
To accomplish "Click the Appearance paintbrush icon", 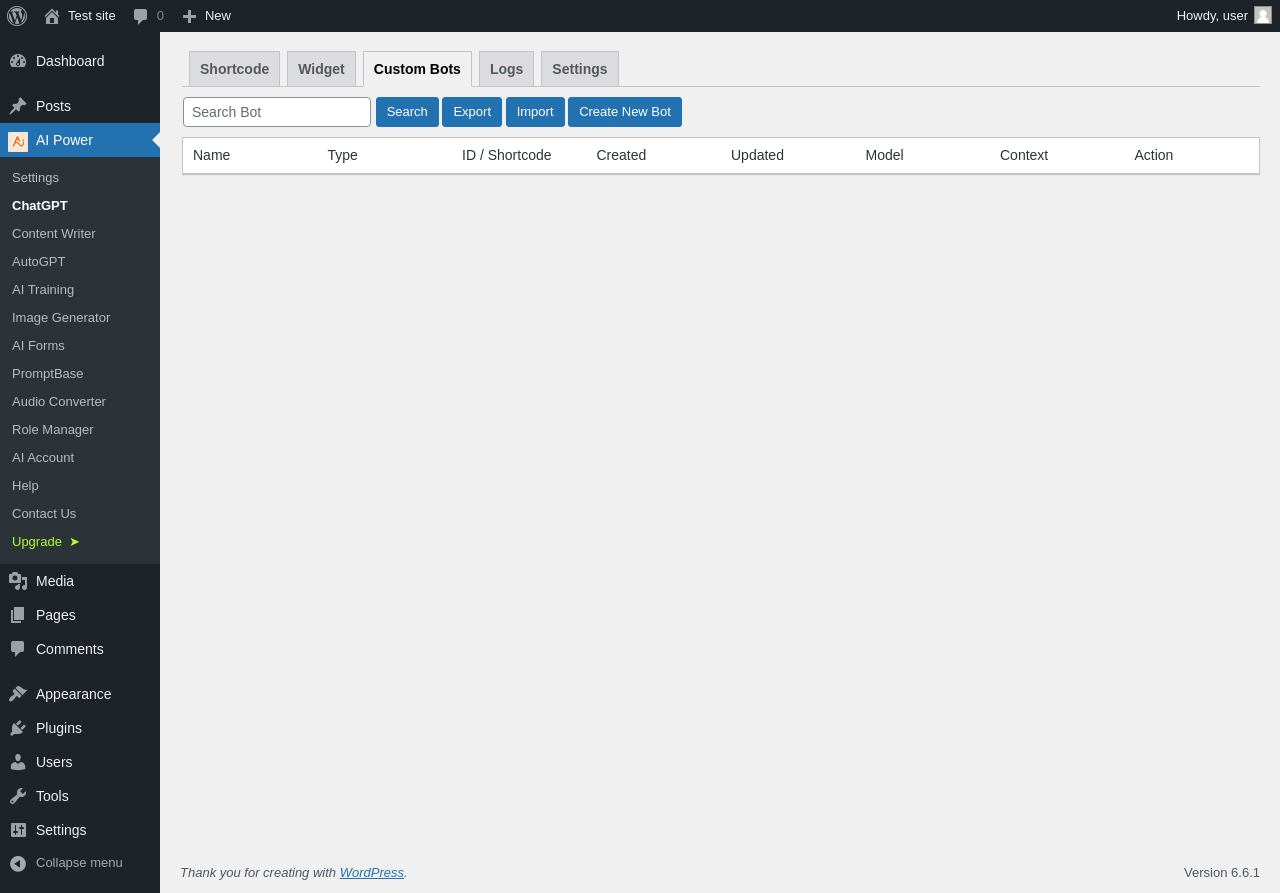I will (x=18, y=694).
